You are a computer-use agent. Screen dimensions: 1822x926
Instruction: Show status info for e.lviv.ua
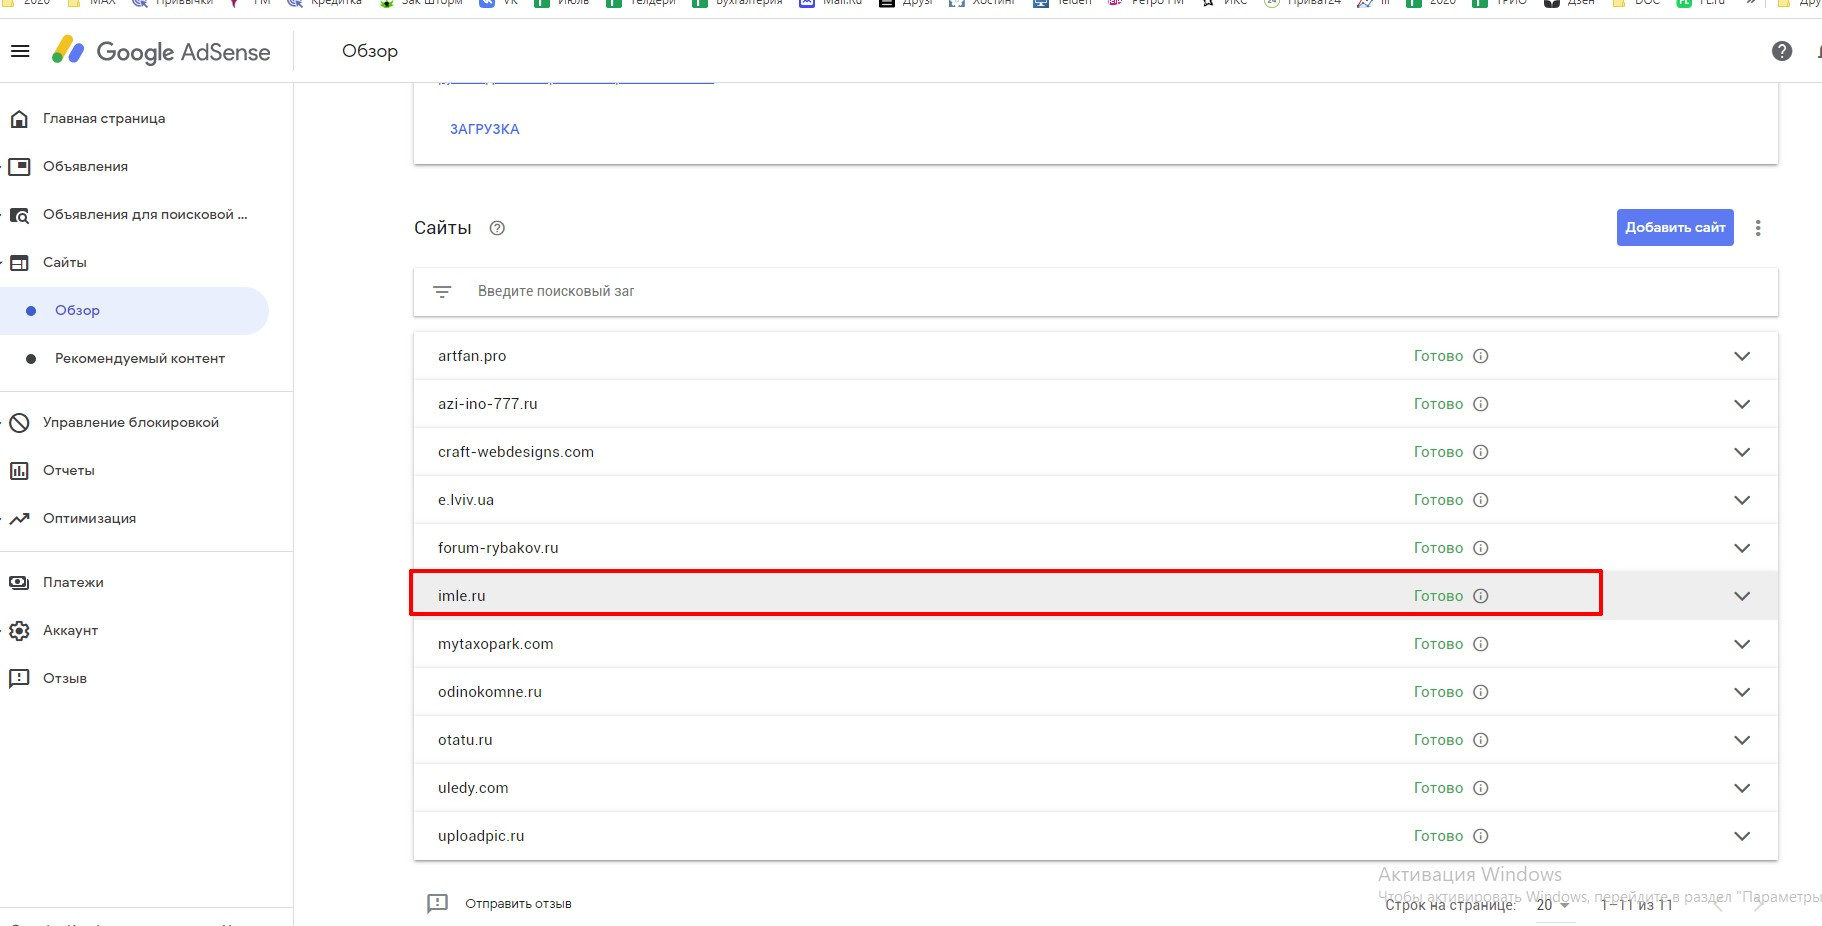[1481, 500]
